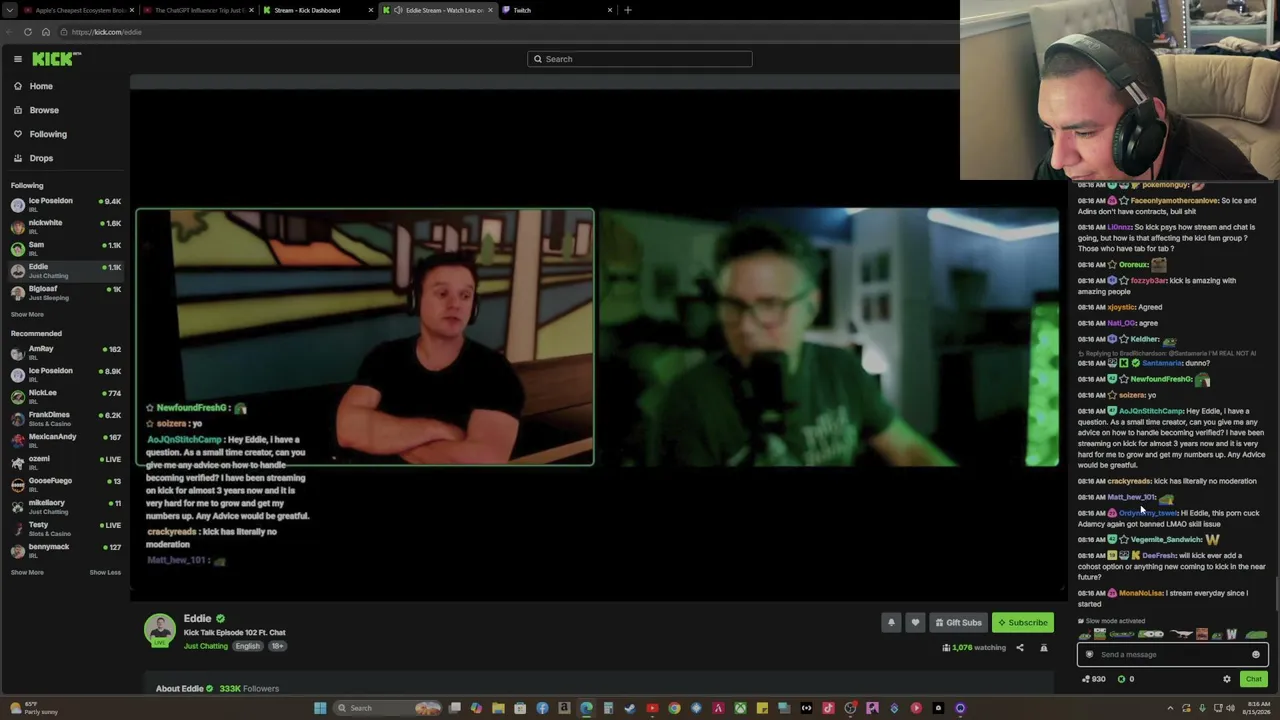Mute the Eddie Stream tab audio icon
Screen dimensions: 1280x720
pyautogui.click(x=399, y=10)
